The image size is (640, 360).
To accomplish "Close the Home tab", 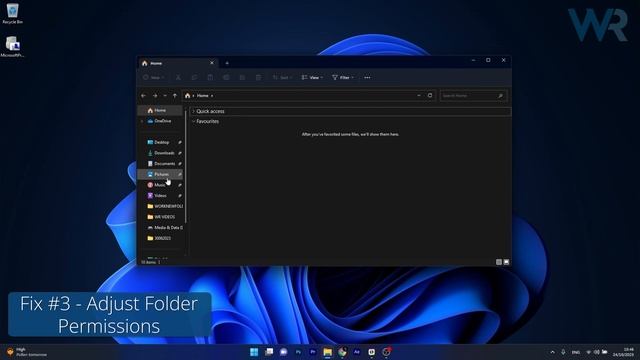I will click(212, 63).
